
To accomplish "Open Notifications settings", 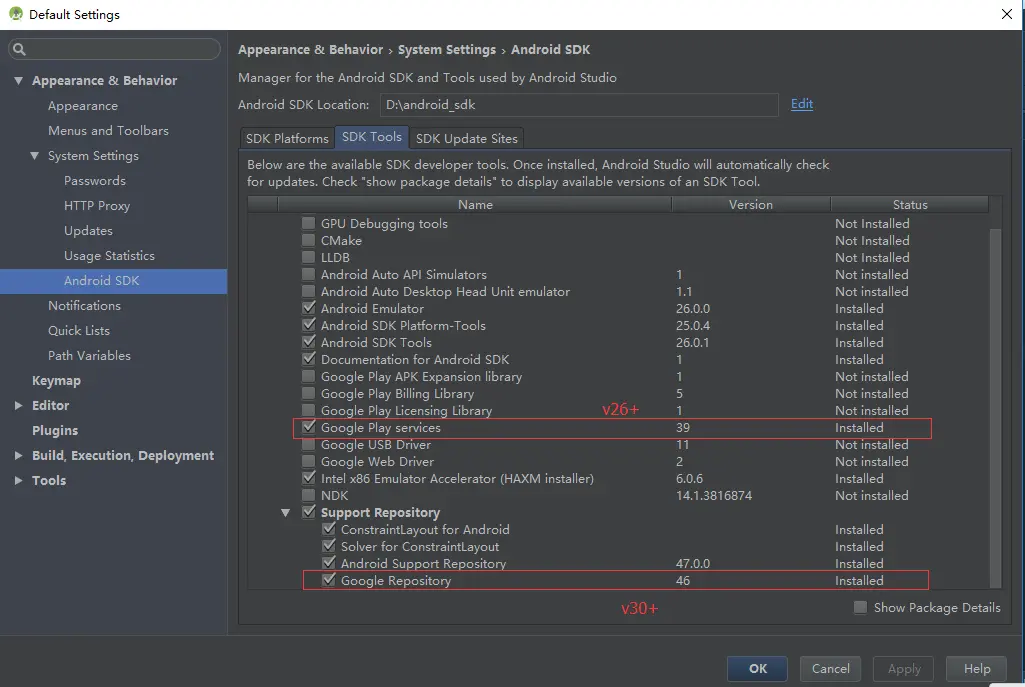I will coord(84,306).
